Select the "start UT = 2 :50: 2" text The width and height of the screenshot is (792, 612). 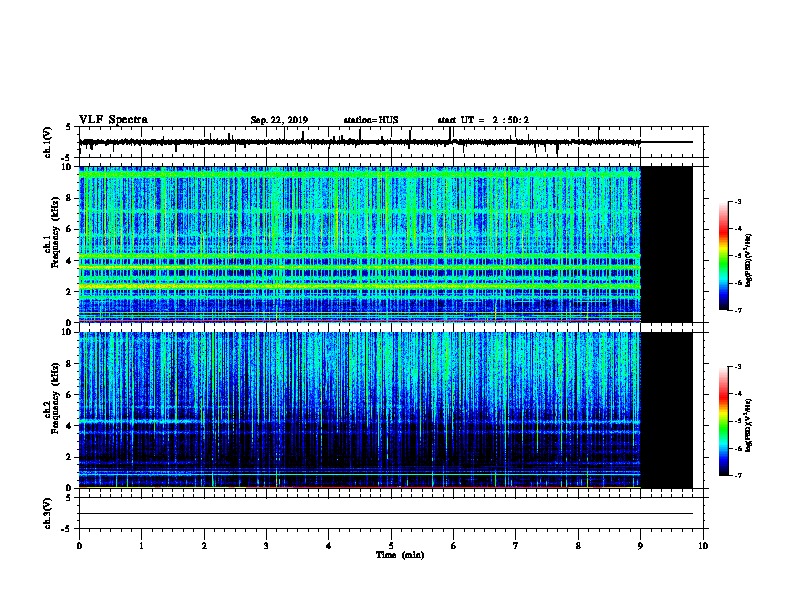click(483, 120)
